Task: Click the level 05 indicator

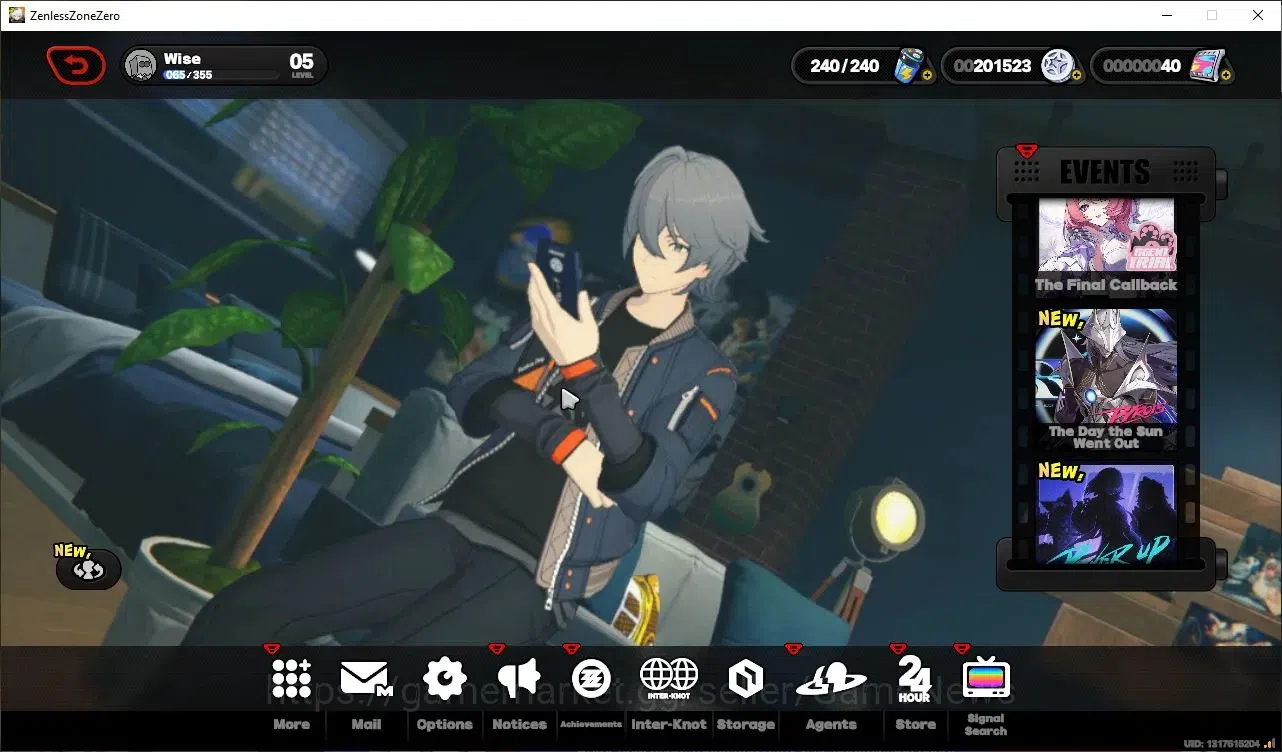Action: click(301, 66)
